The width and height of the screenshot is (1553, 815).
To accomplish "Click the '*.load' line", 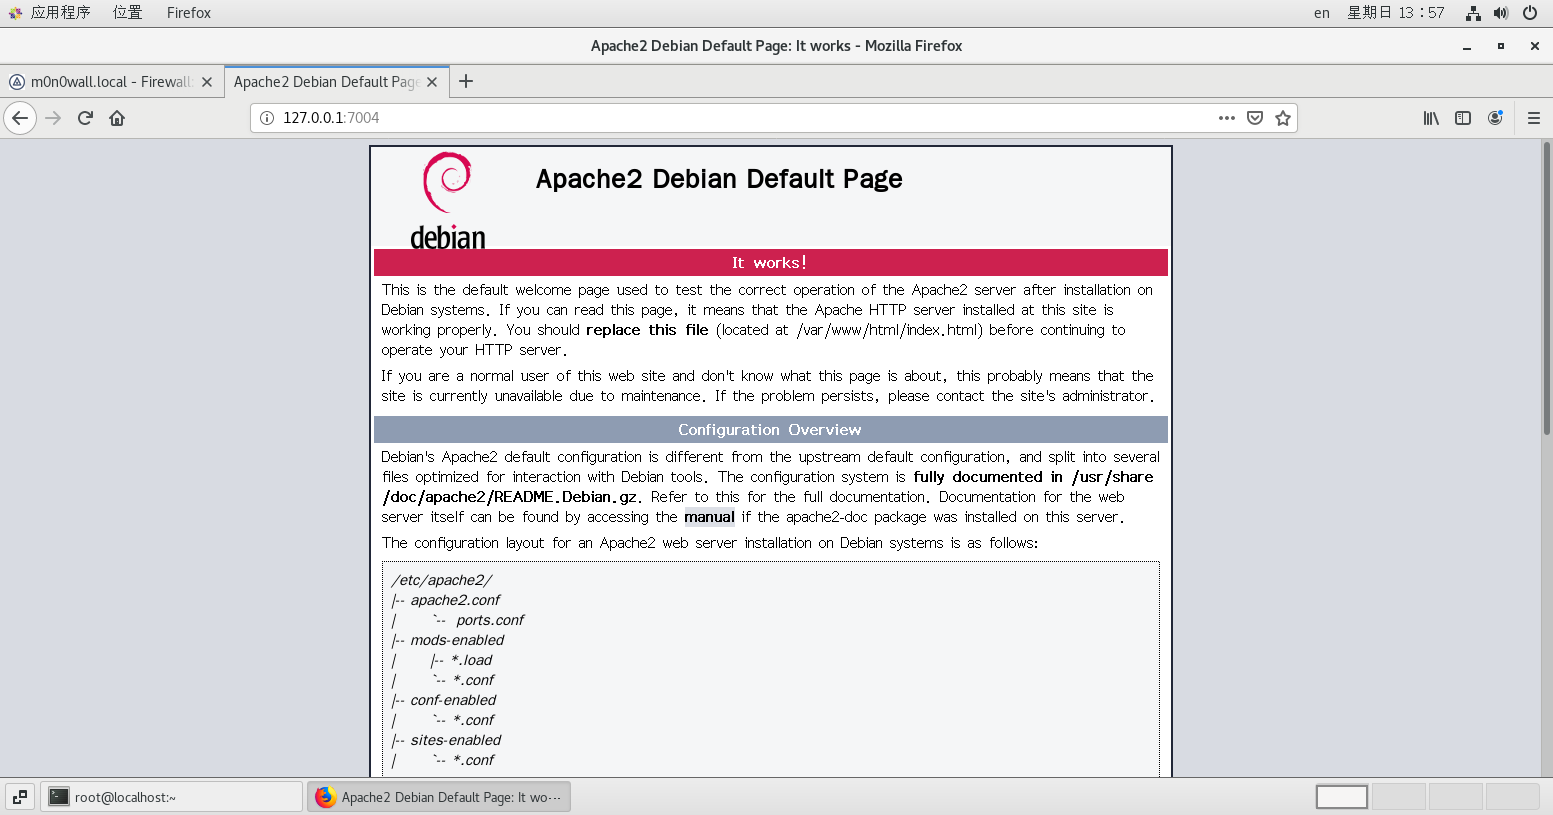I will click(x=472, y=660).
